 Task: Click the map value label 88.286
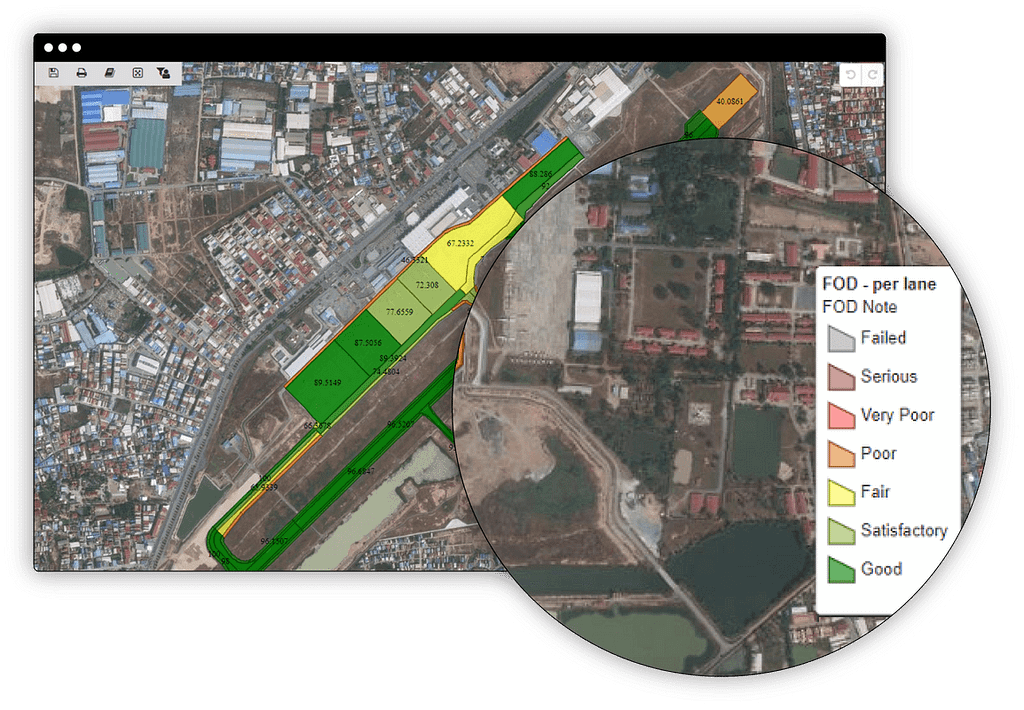541,174
